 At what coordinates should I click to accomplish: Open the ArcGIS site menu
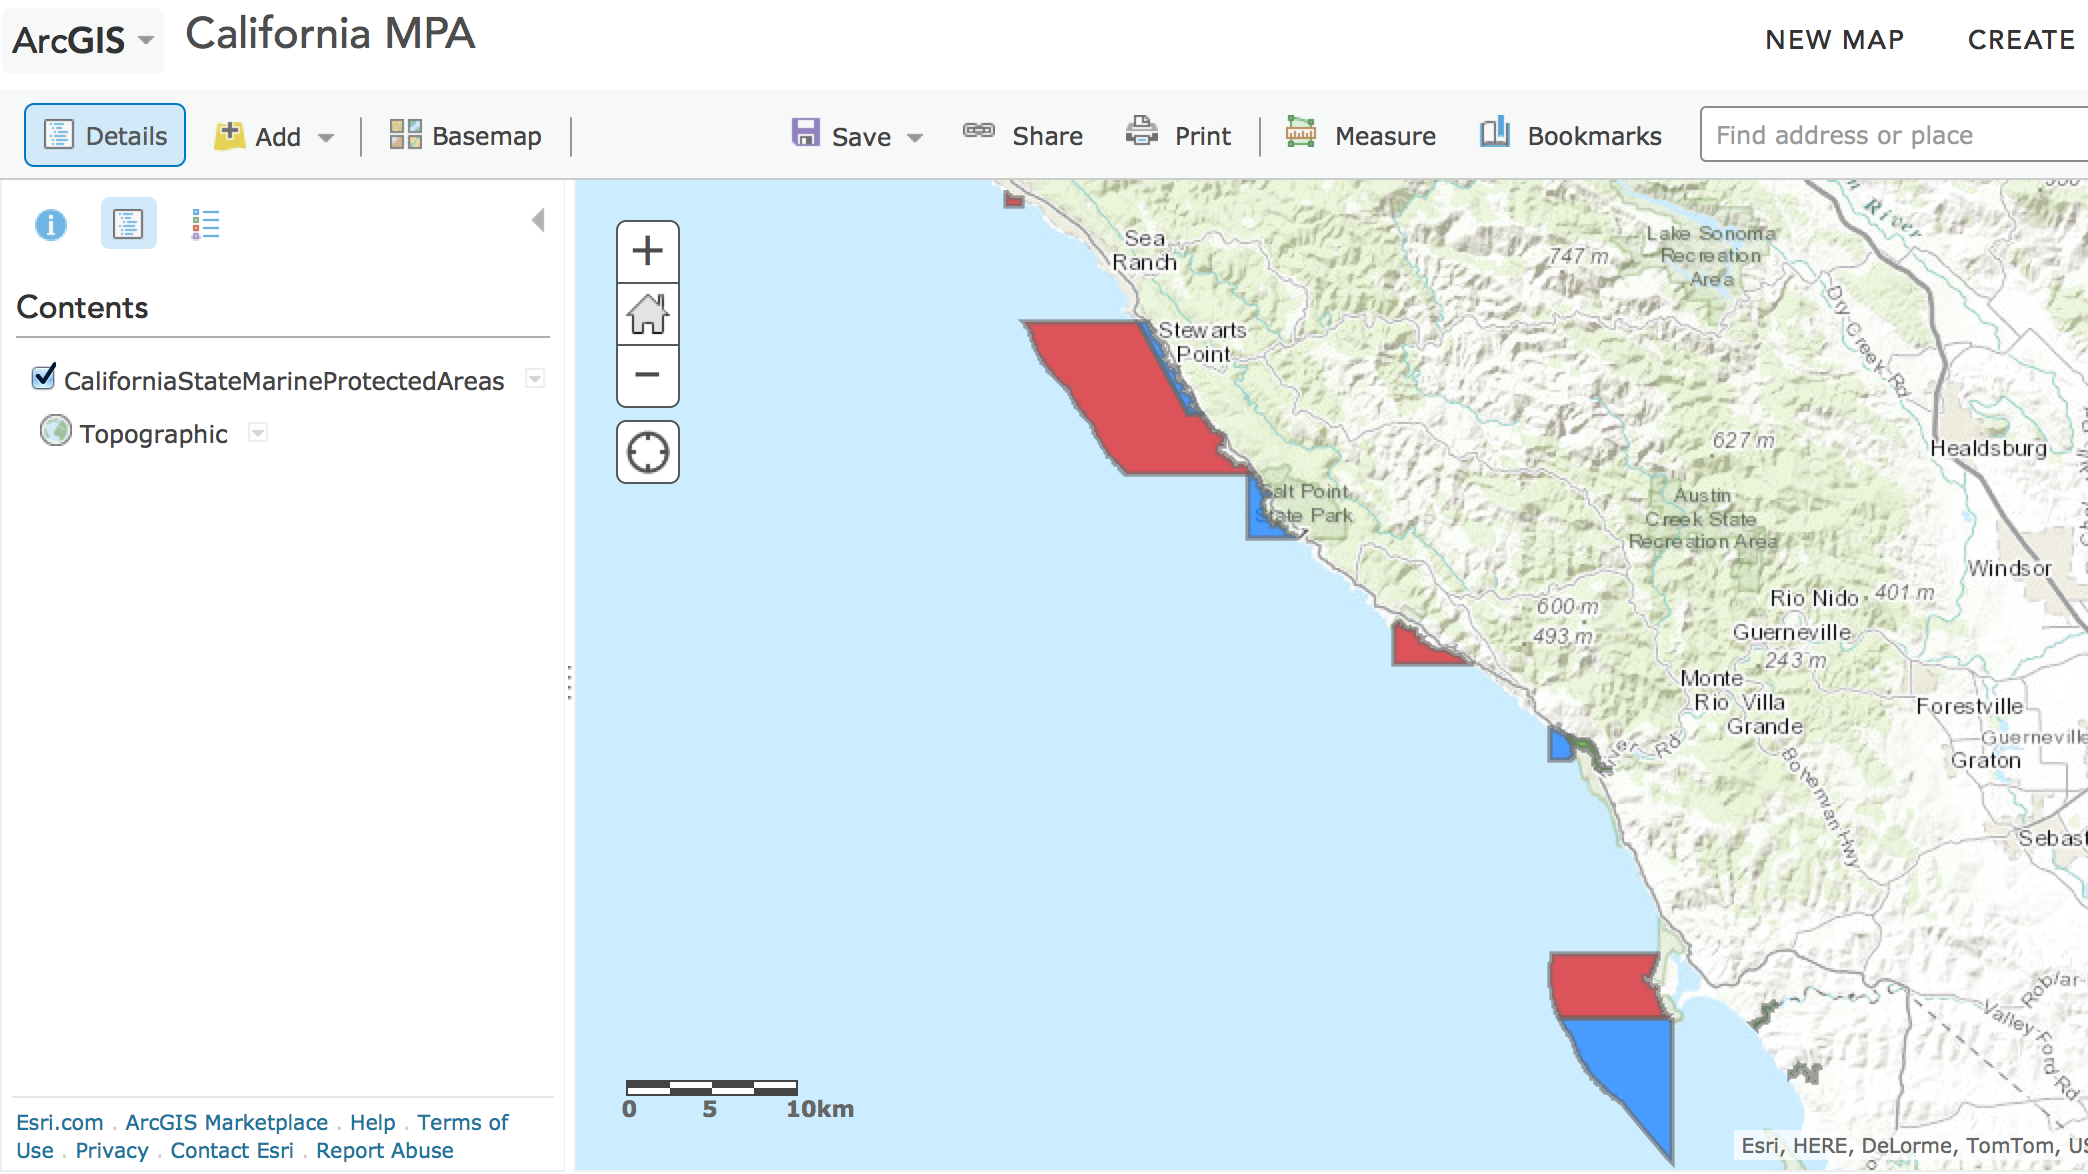(83, 40)
